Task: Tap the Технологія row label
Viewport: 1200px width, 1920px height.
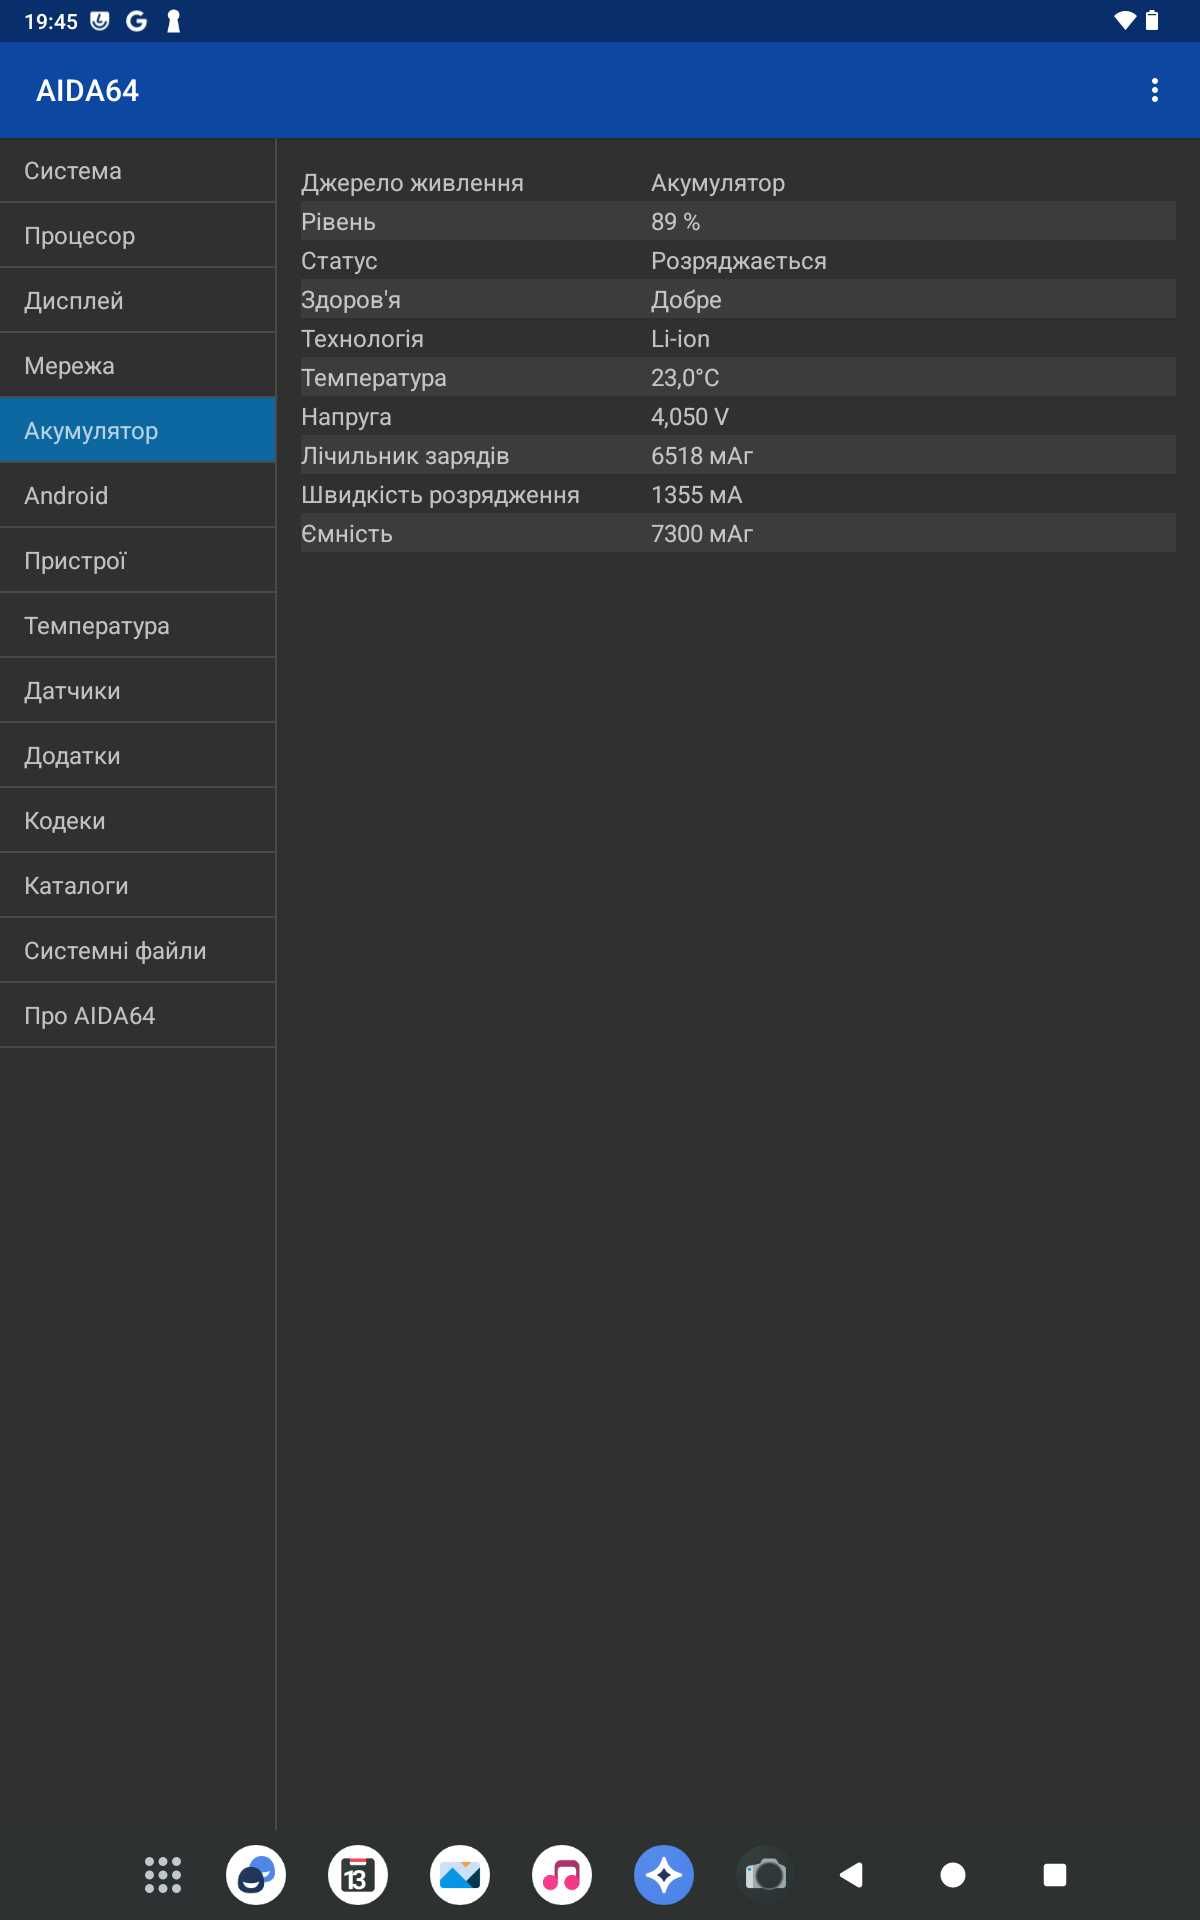Action: click(x=362, y=339)
